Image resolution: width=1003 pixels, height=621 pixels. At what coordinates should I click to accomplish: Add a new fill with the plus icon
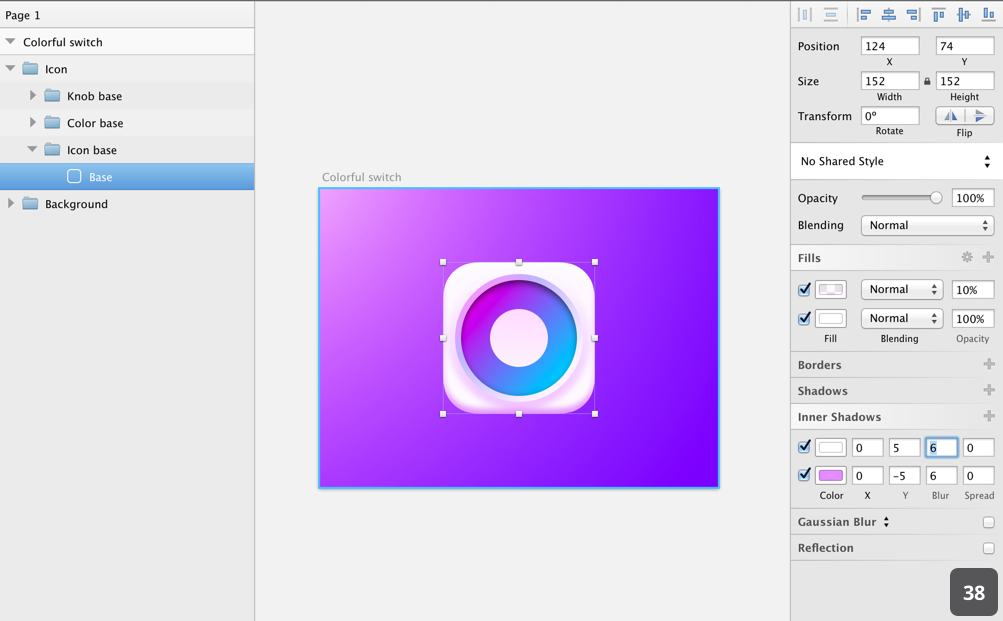point(988,257)
